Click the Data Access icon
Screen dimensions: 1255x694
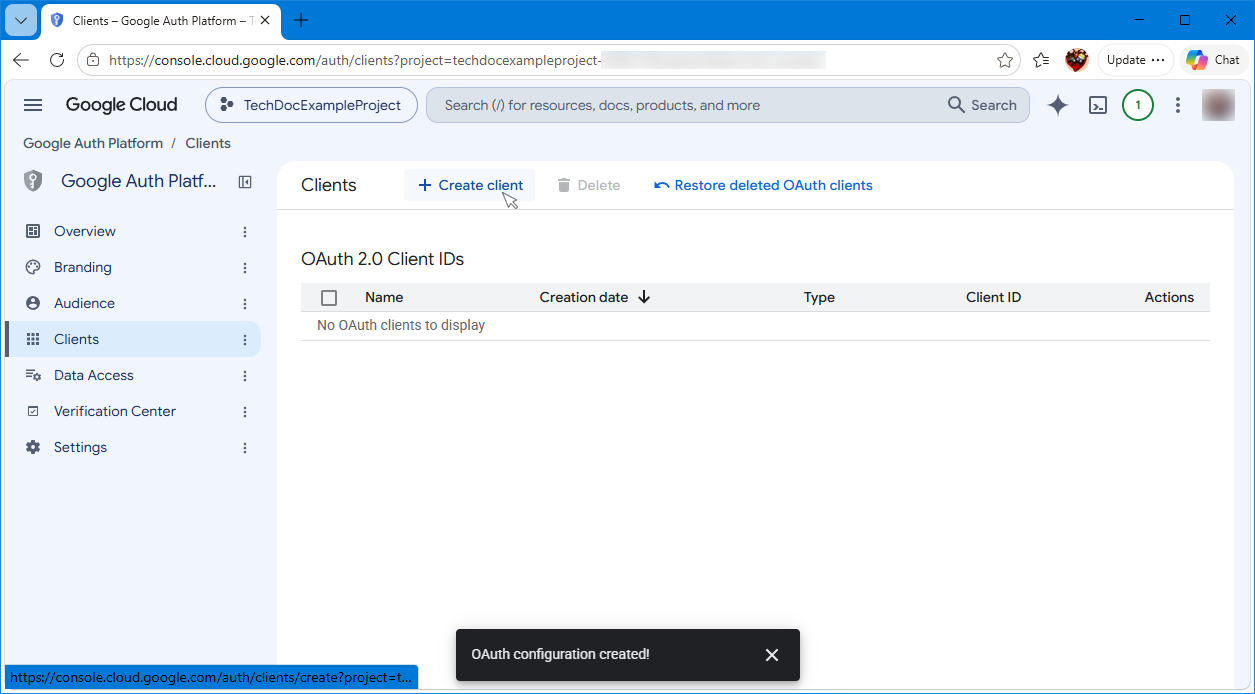click(33, 375)
